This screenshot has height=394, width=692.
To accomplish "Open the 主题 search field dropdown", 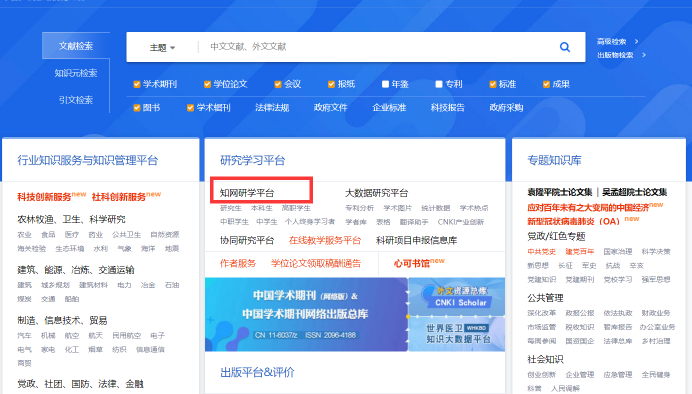I will click(162, 47).
